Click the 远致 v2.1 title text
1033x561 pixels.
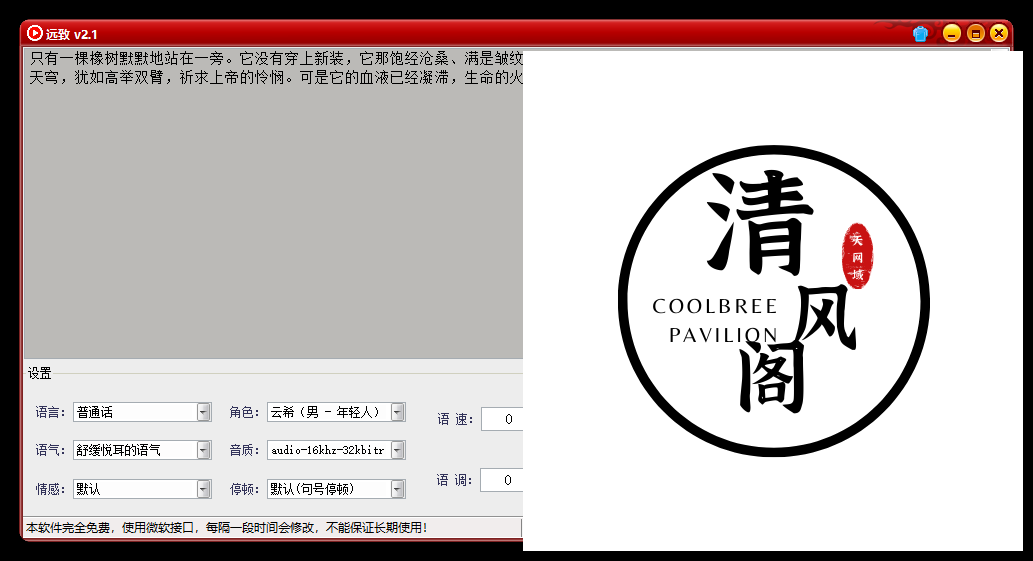[72, 34]
